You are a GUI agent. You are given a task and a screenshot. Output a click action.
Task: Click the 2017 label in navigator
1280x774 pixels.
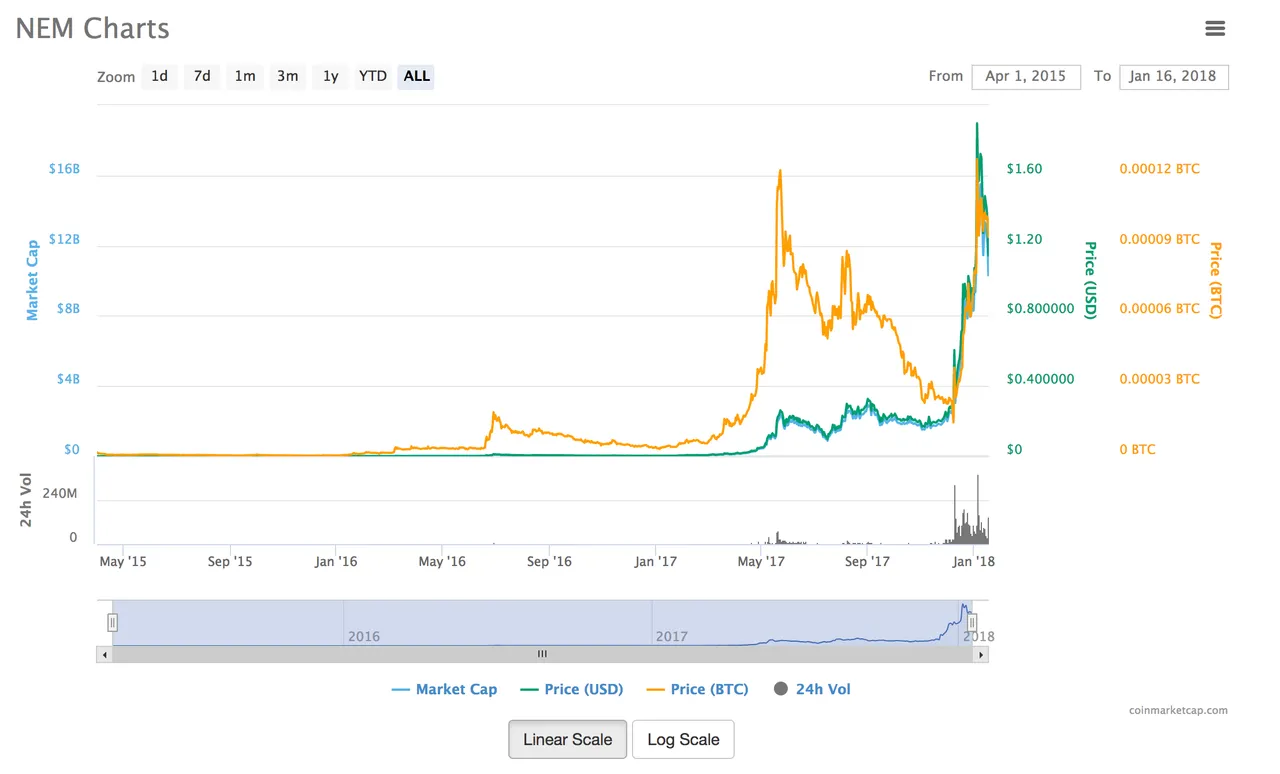[x=671, y=636]
